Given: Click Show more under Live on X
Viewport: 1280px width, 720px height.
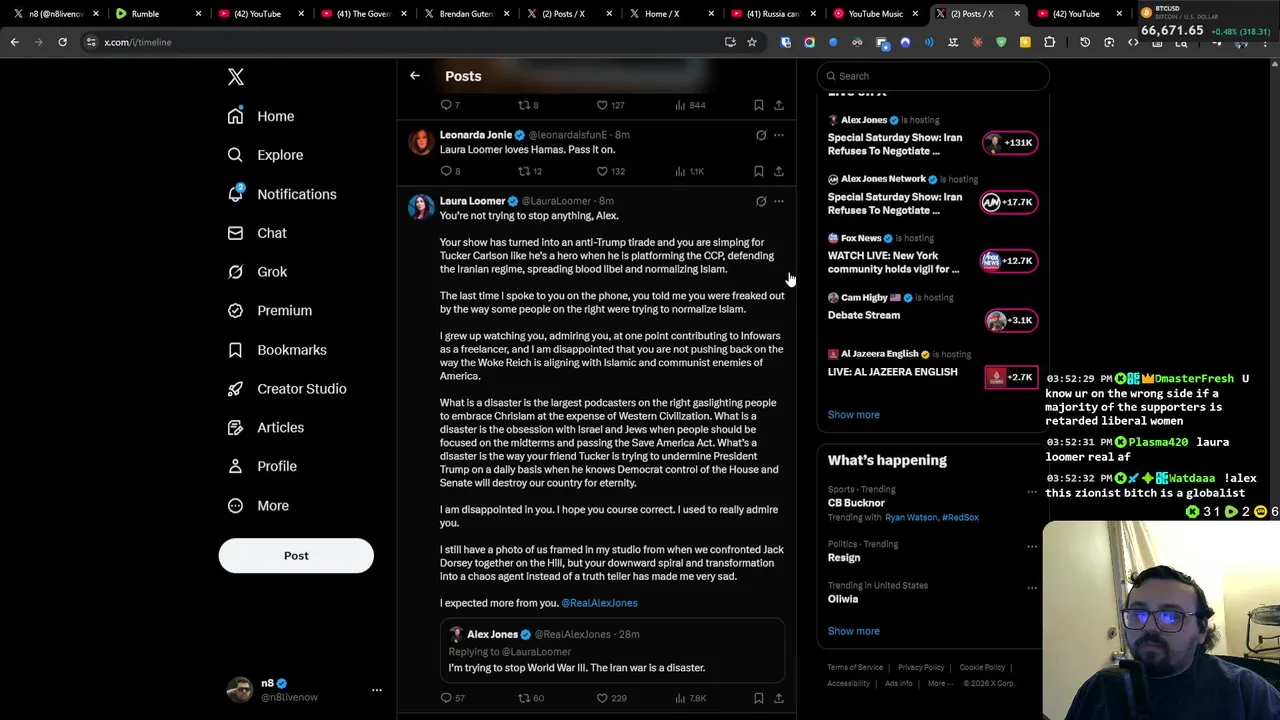Looking at the screenshot, I should tap(853, 415).
